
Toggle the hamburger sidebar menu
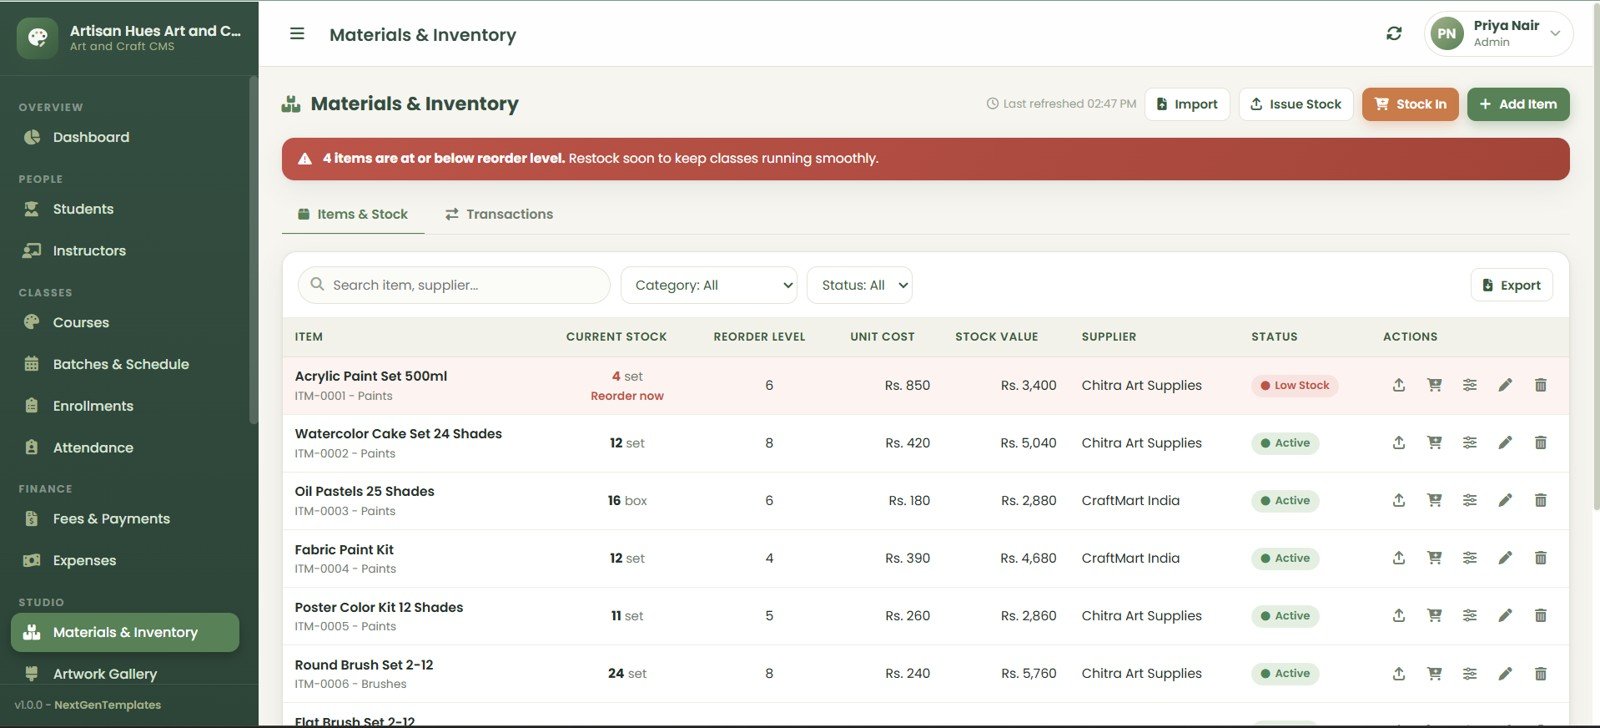click(x=297, y=34)
